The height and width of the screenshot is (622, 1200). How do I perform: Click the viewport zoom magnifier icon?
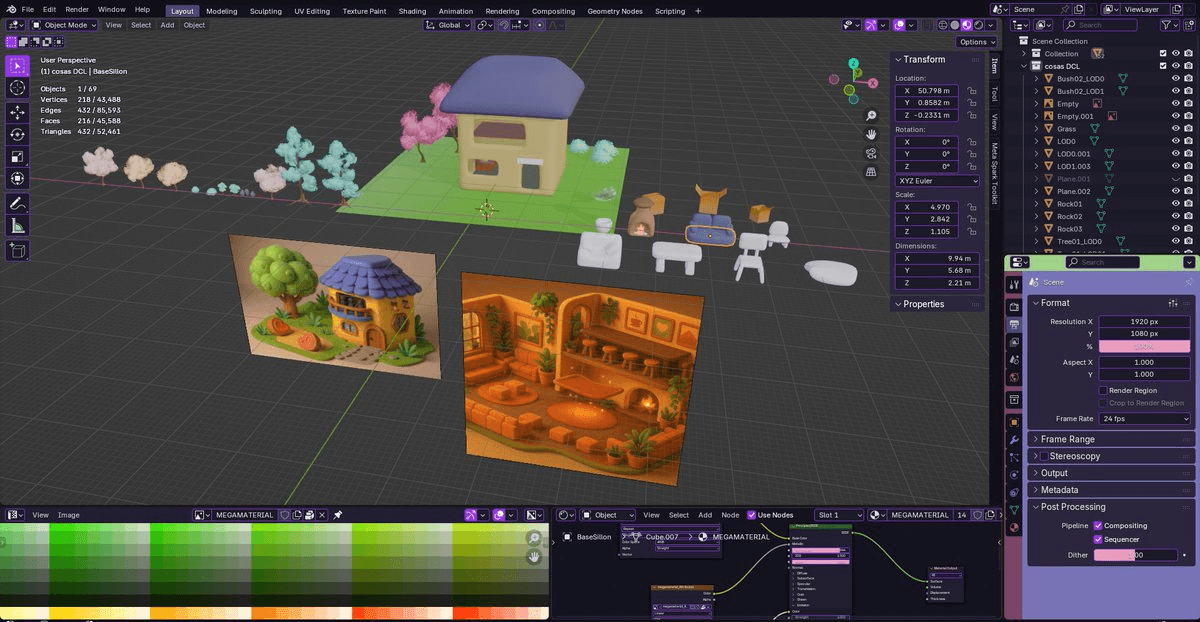(x=871, y=116)
